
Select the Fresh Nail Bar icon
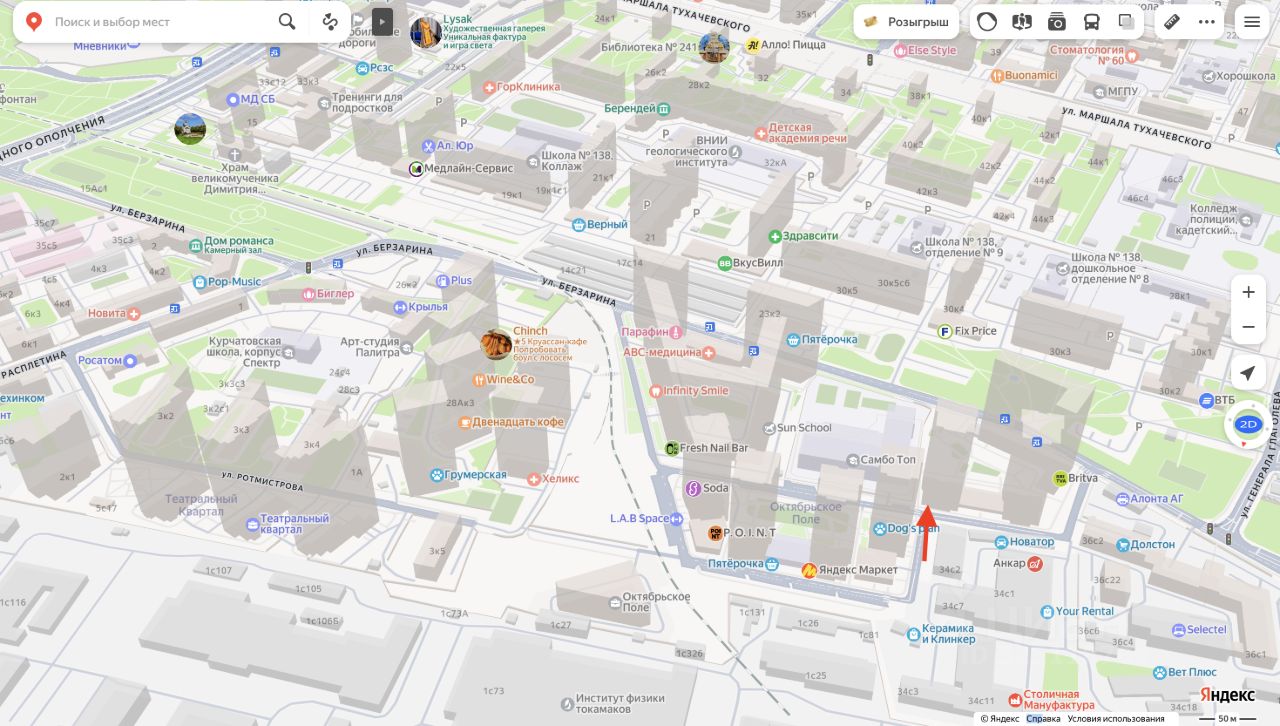[672, 448]
